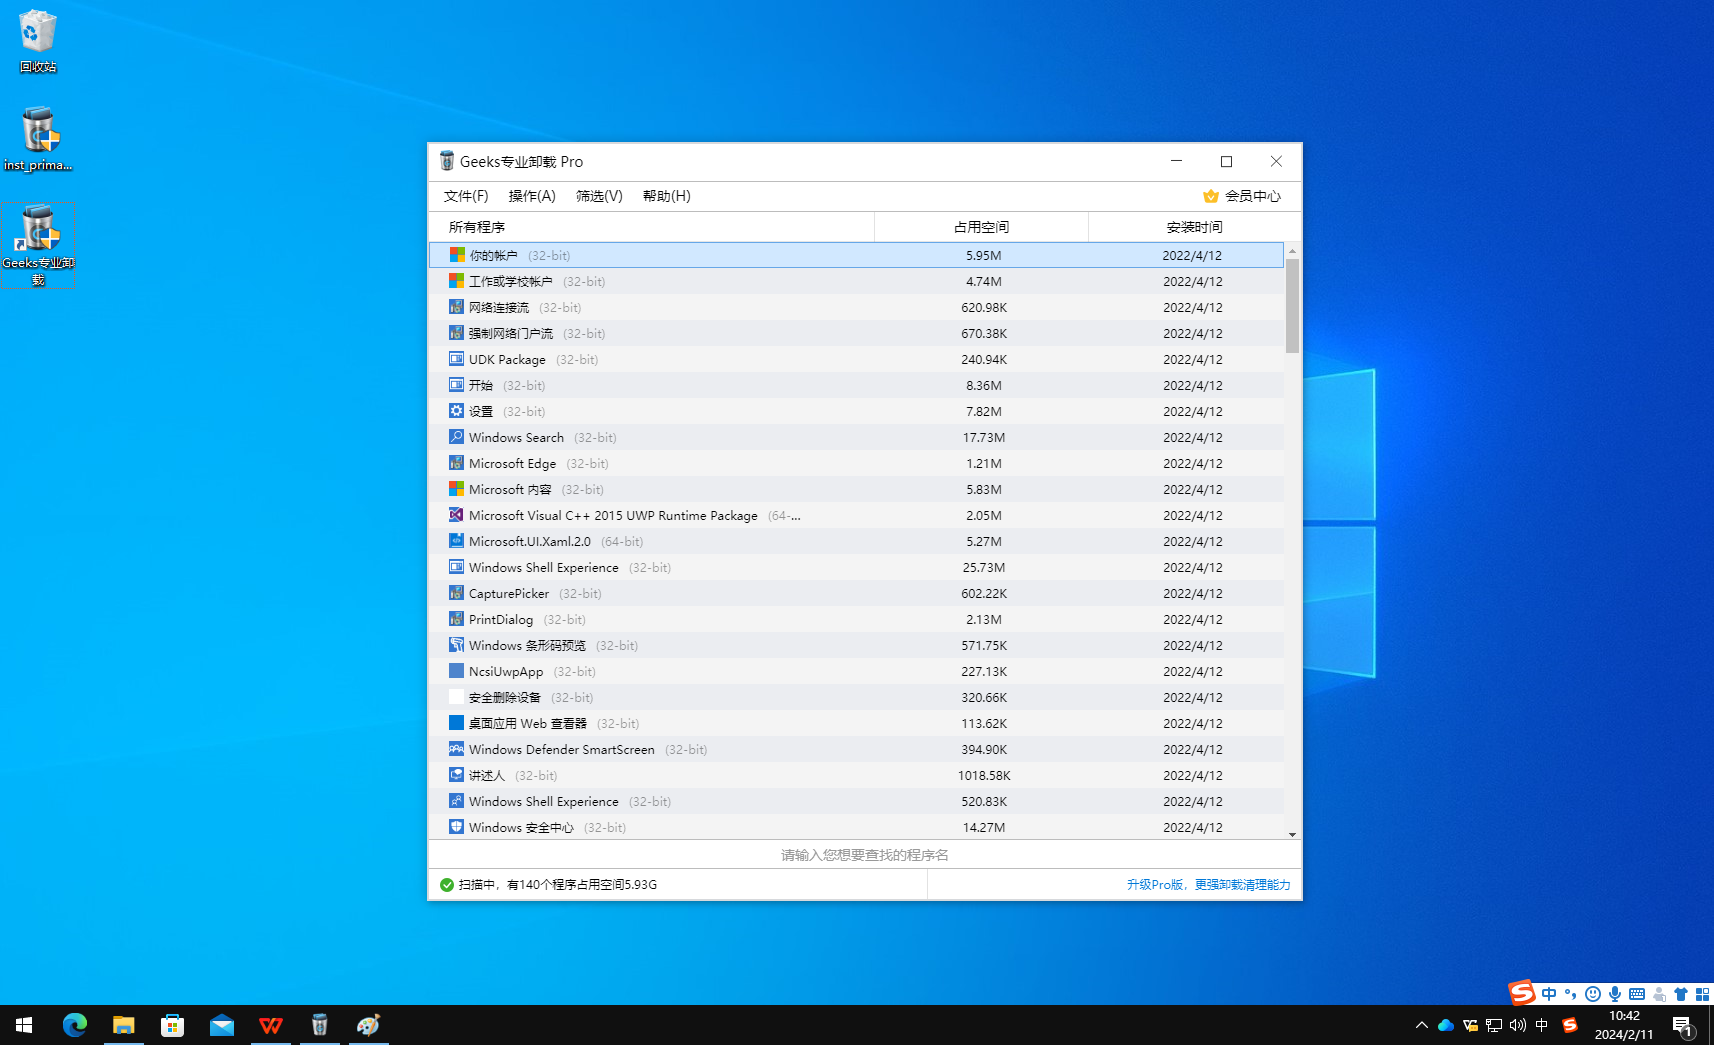Click the Microsoft.UI.Xaml.2.0 icon
1714x1045 pixels.
click(x=456, y=541)
